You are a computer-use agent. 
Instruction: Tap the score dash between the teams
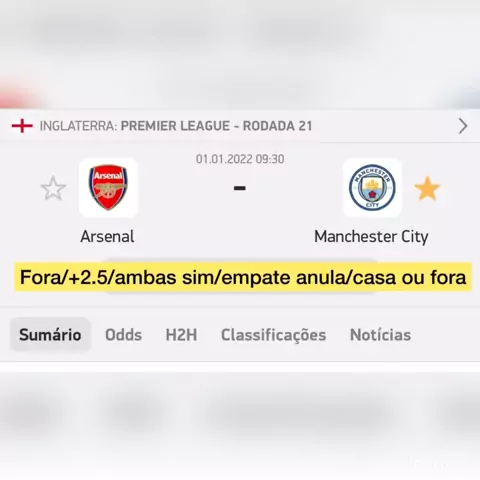[240, 188]
